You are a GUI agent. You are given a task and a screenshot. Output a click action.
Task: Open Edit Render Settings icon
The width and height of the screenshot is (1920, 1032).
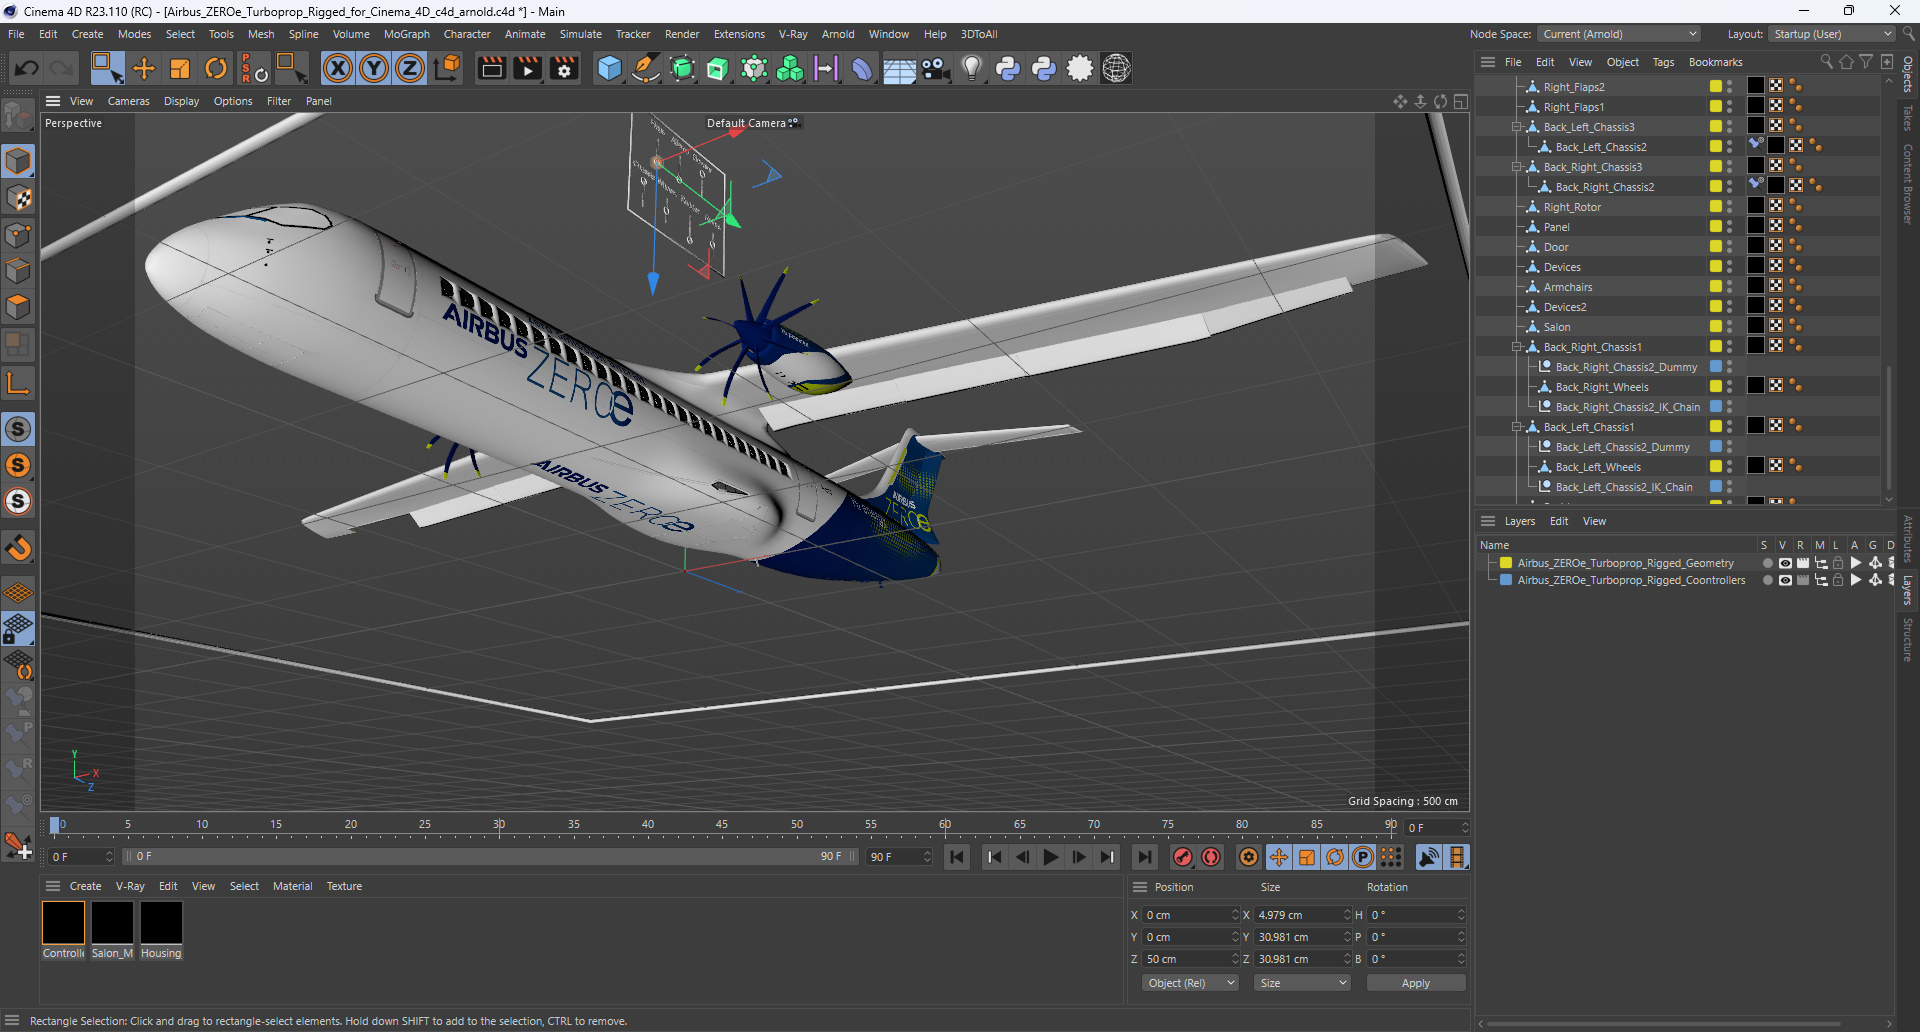(x=565, y=68)
